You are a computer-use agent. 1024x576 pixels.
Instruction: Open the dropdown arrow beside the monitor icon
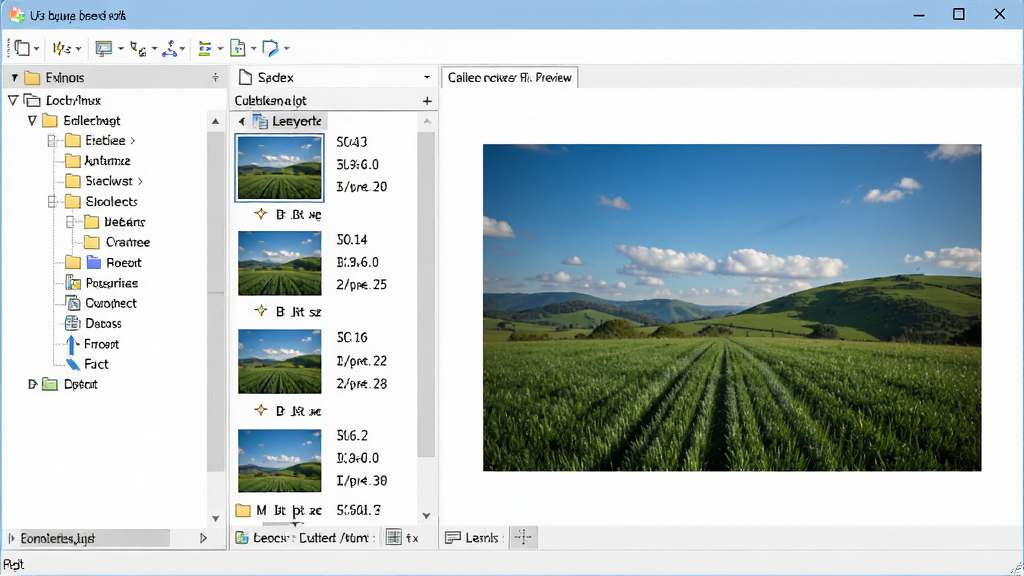(x=121, y=49)
